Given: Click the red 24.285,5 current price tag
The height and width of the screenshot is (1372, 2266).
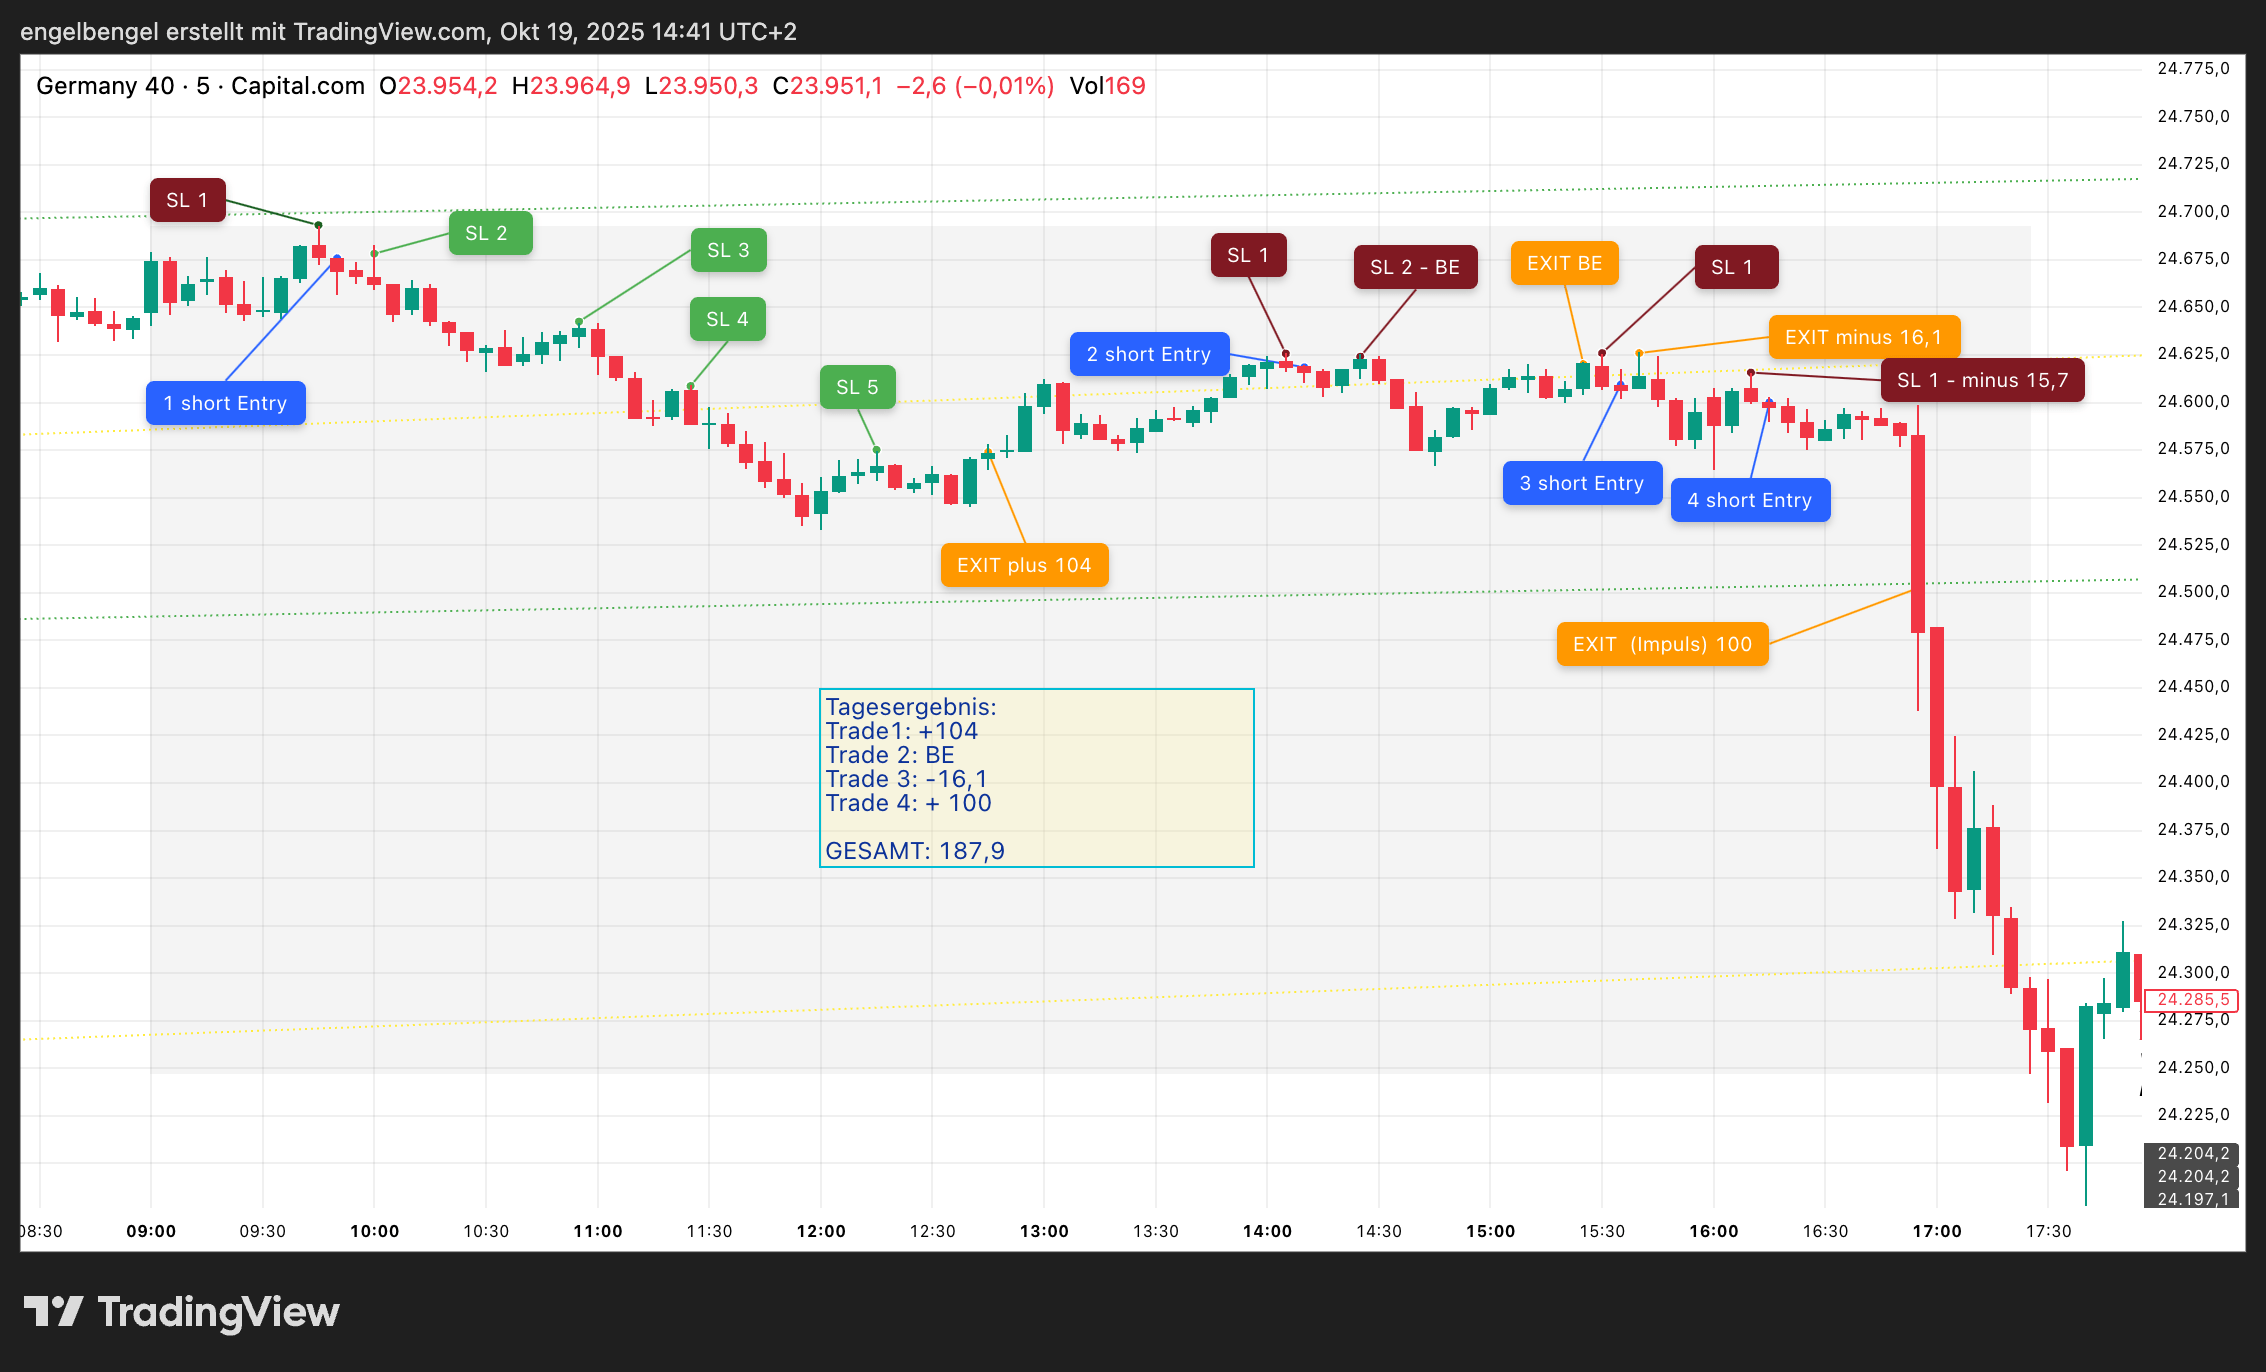Looking at the screenshot, I should point(2192,999).
